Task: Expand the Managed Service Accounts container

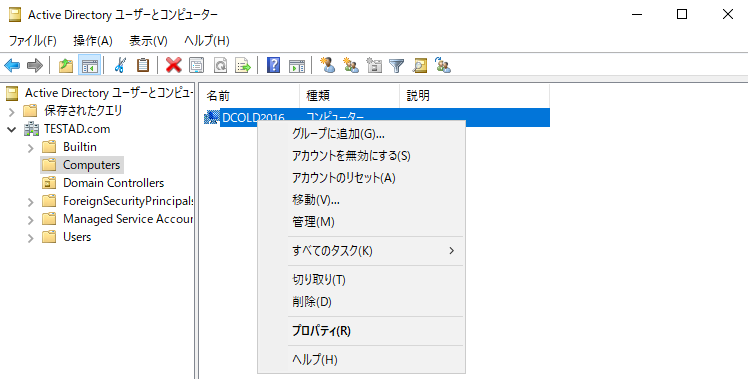Action: coord(31,220)
